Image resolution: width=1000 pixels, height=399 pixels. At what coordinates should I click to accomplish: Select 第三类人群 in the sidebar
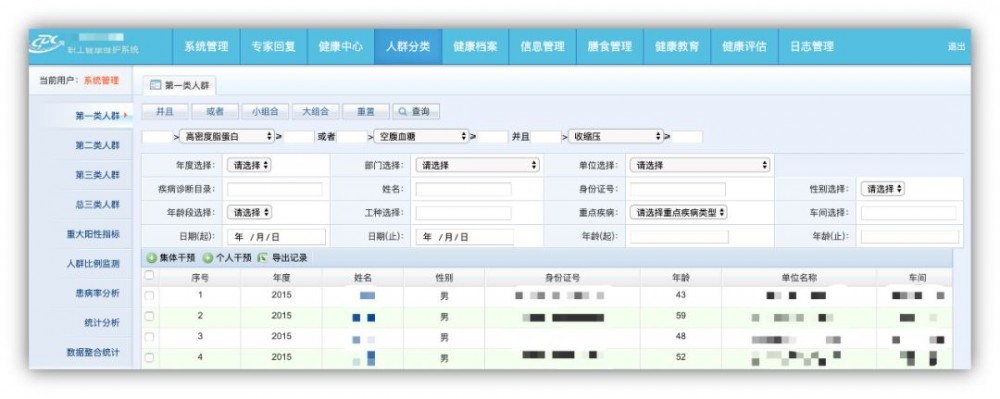point(97,175)
